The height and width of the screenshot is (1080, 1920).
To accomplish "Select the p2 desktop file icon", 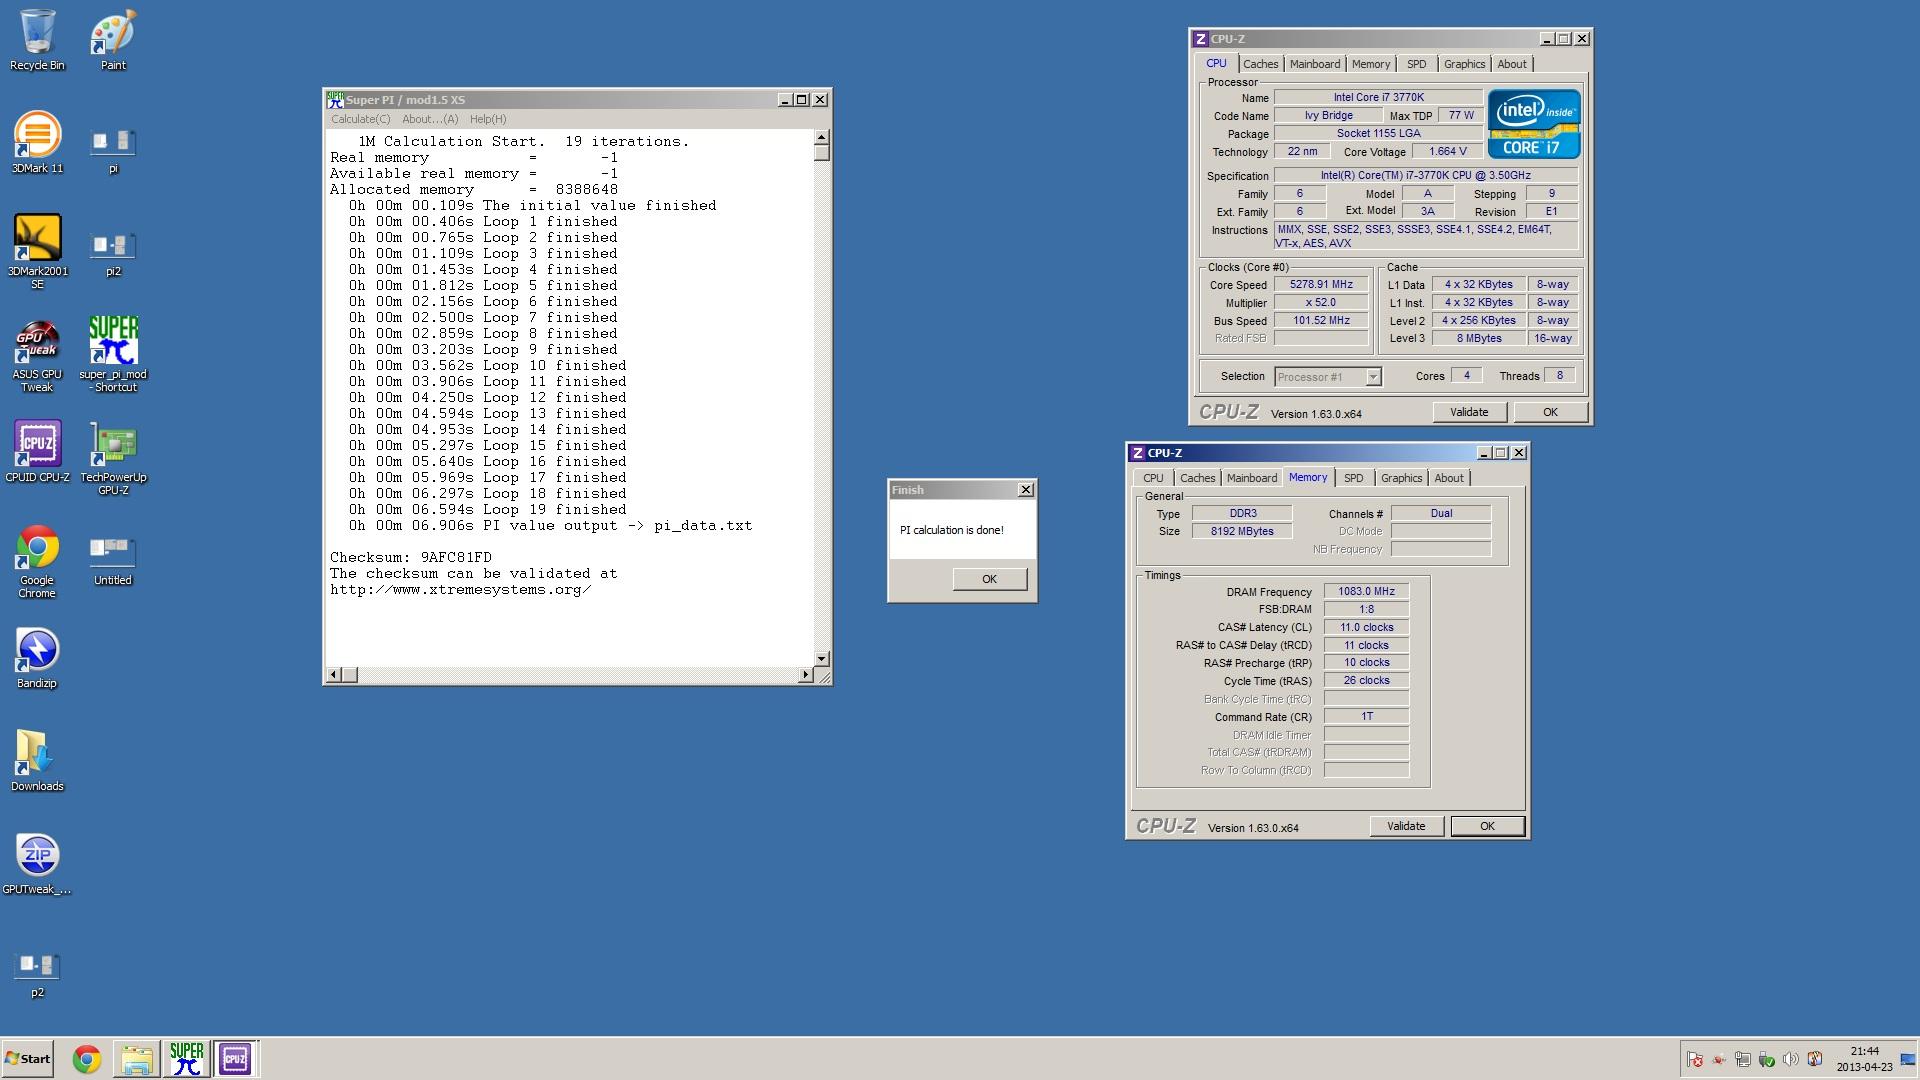I will coord(37,975).
